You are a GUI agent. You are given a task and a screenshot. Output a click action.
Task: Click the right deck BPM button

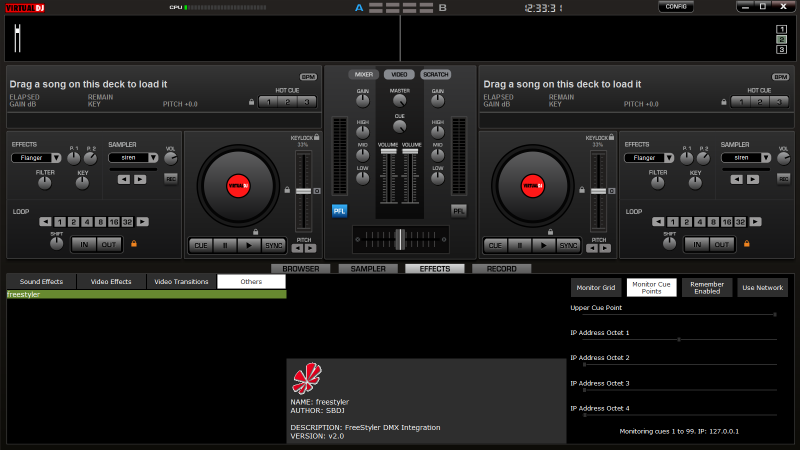pyautogui.click(x=781, y=77)
